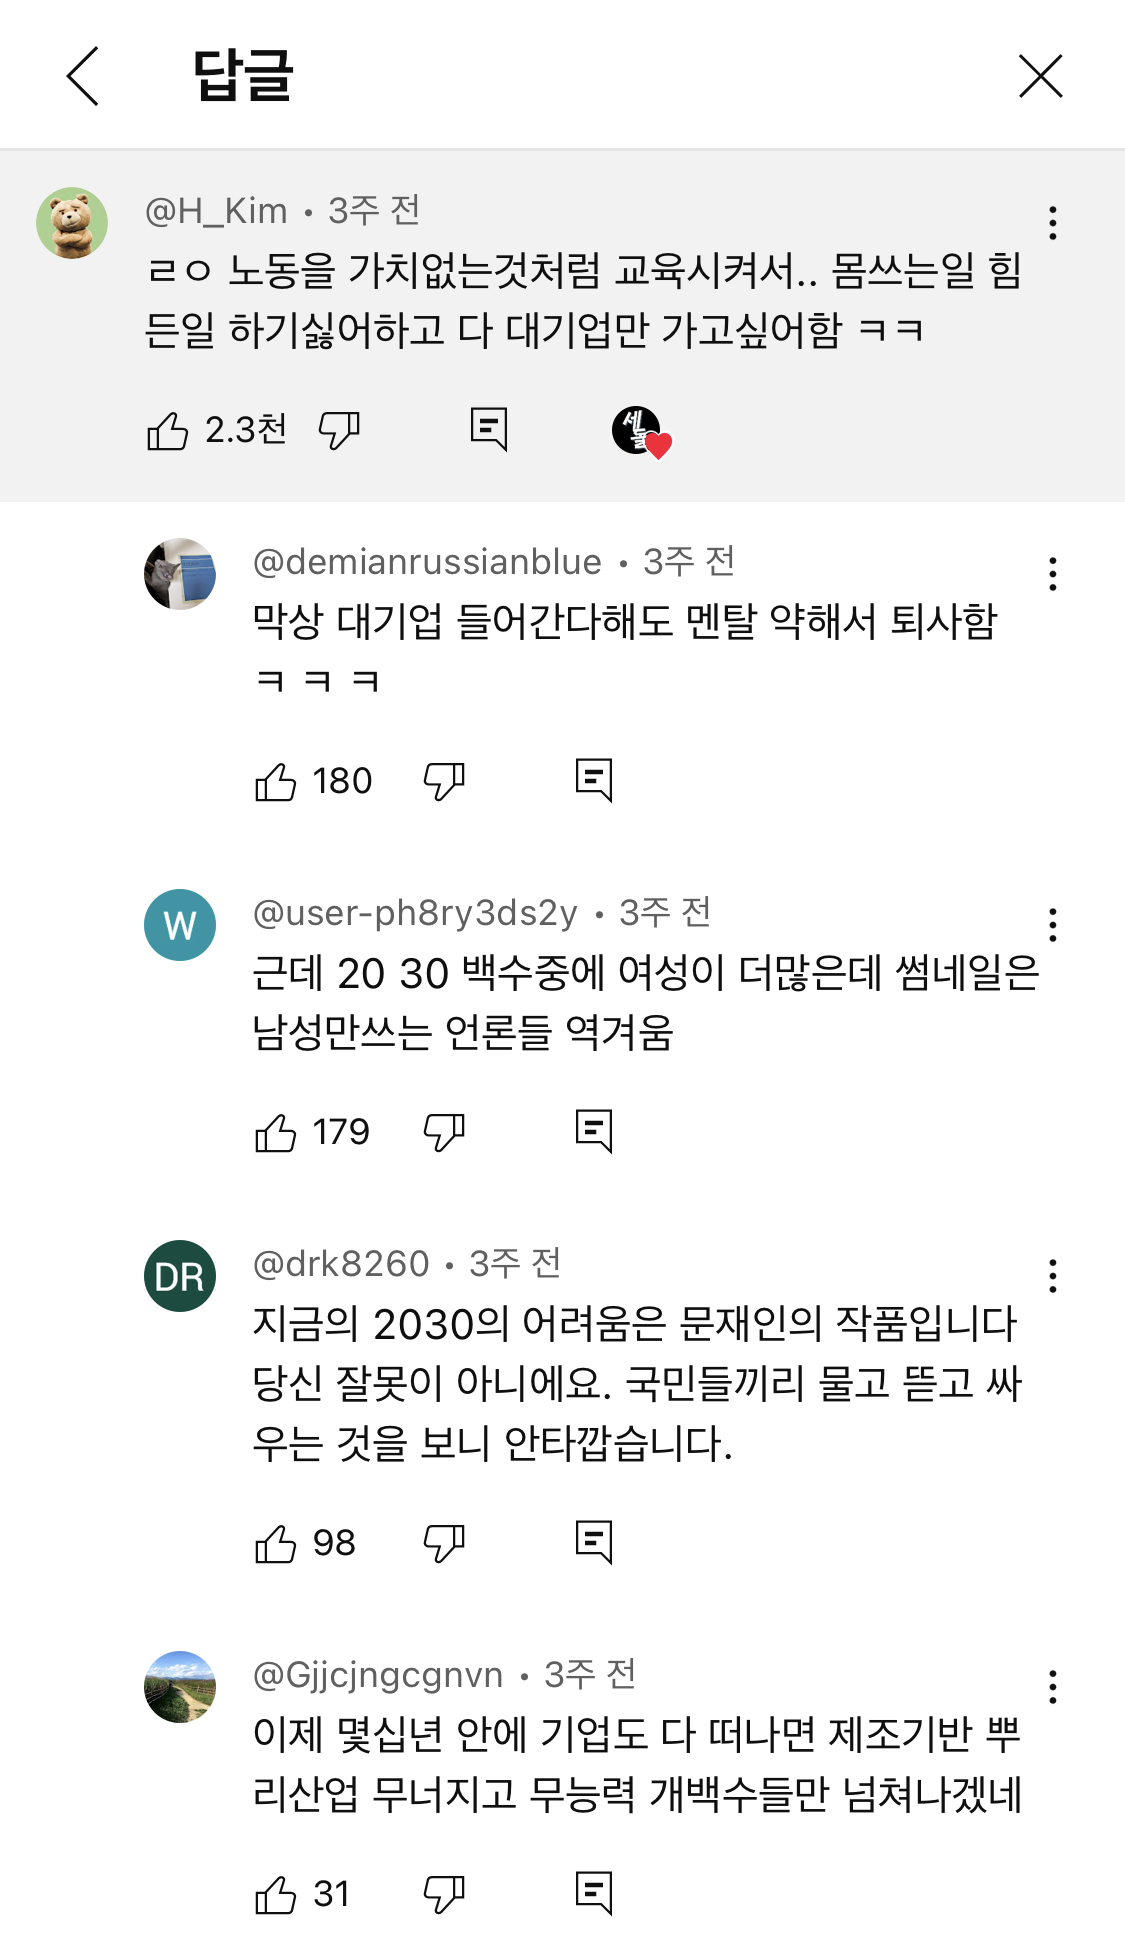
Task: Open the @H_Kim teddy bear avatar
Action: point(72,223)
